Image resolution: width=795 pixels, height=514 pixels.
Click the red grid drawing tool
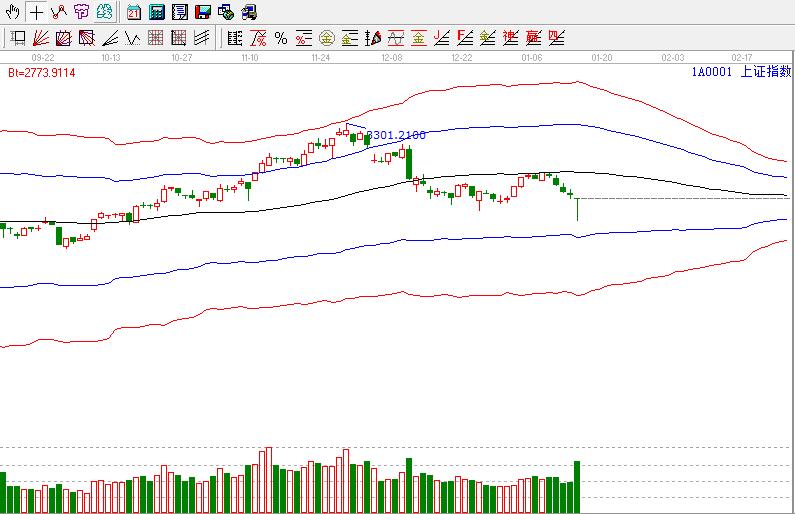[x=155, y=39]
